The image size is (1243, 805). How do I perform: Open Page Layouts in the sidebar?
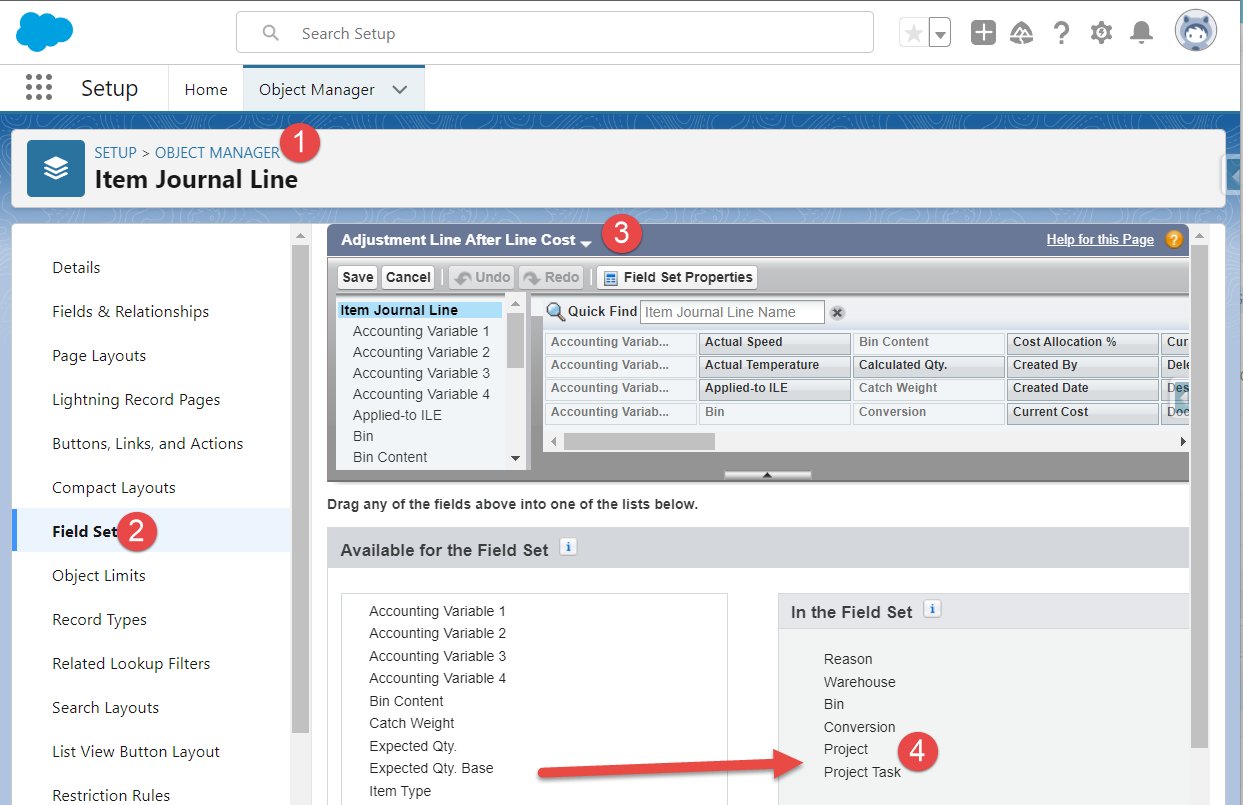click(99, 355)
